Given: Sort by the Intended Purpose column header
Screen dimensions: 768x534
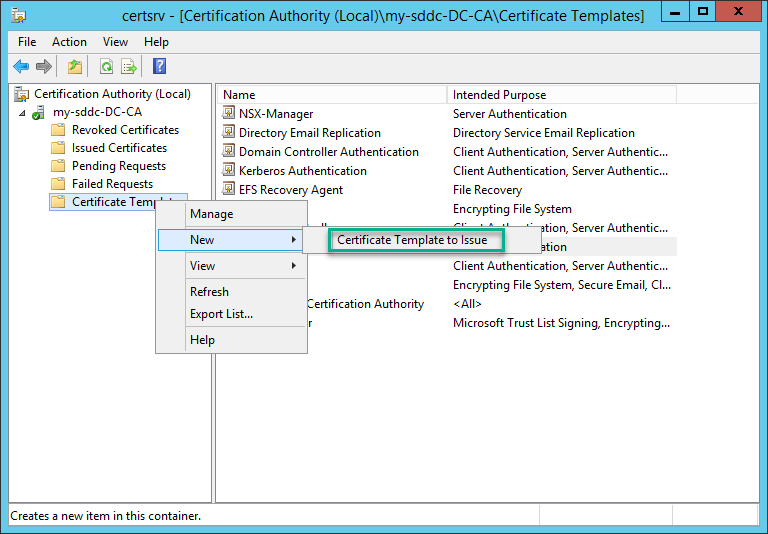Looking at the screenshot, I should 562,95.
